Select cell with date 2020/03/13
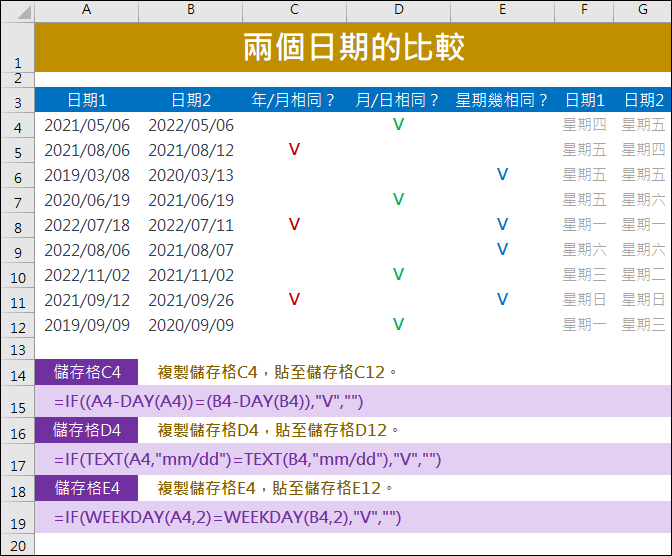 [191, 175]
